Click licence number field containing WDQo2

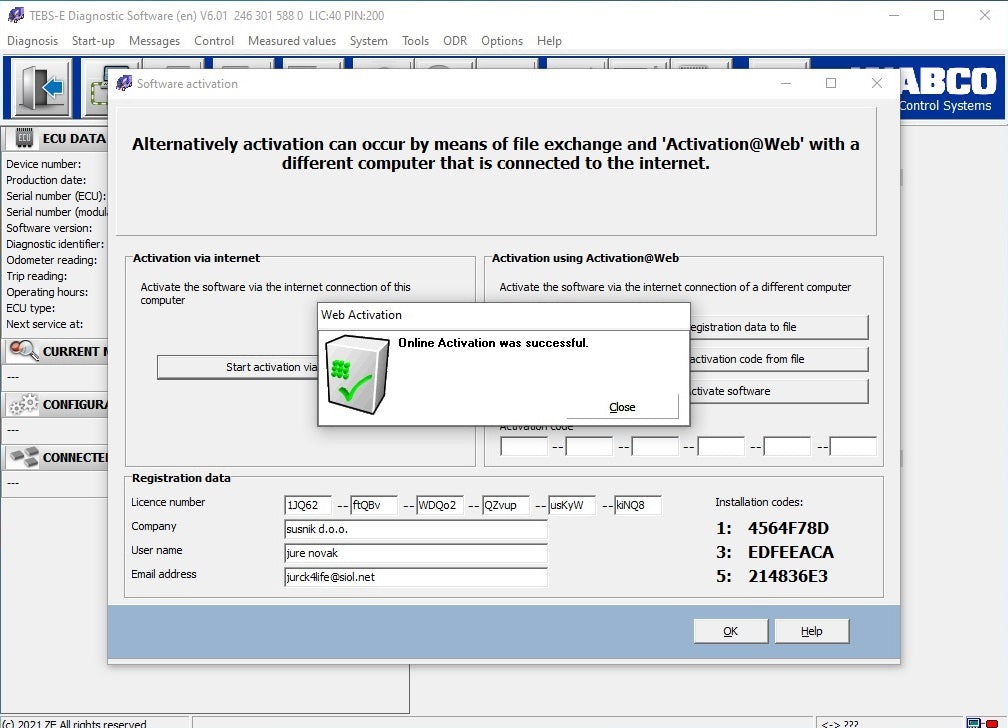pyautogui.click(x=440, y=505)
